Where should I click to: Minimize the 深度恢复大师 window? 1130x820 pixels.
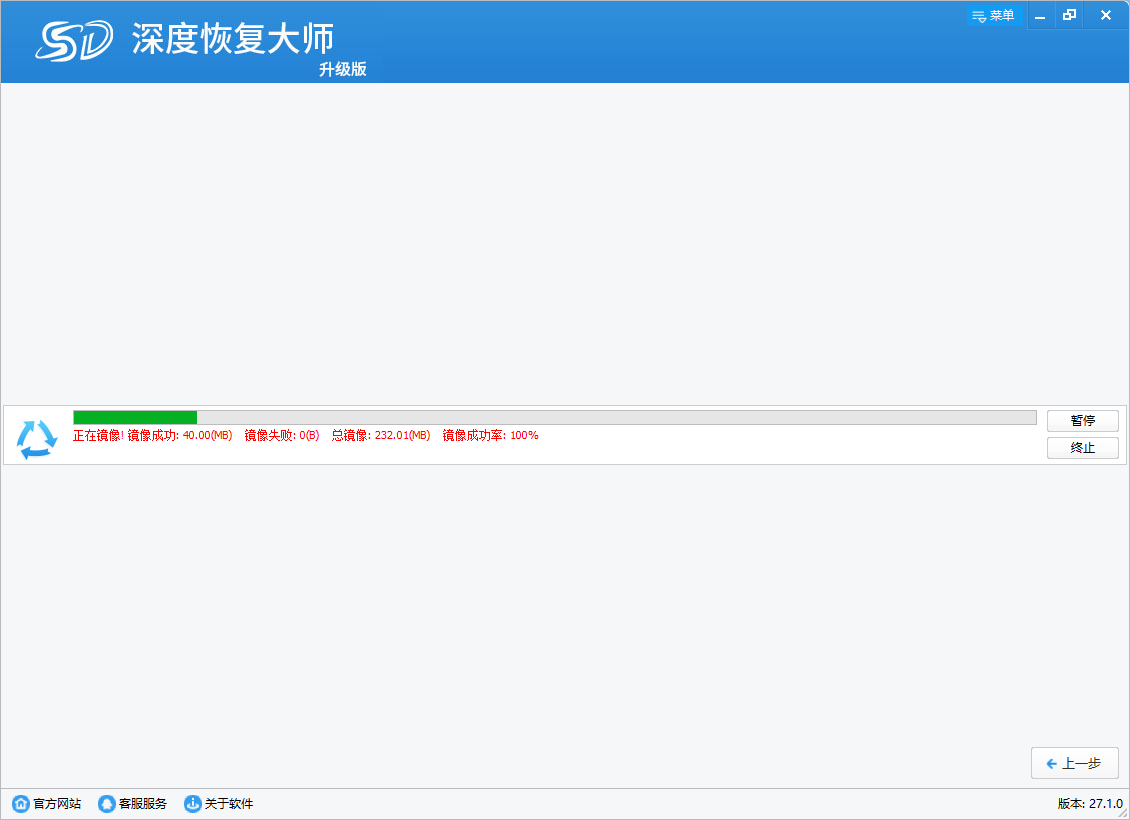click(x=1040, y=15)
